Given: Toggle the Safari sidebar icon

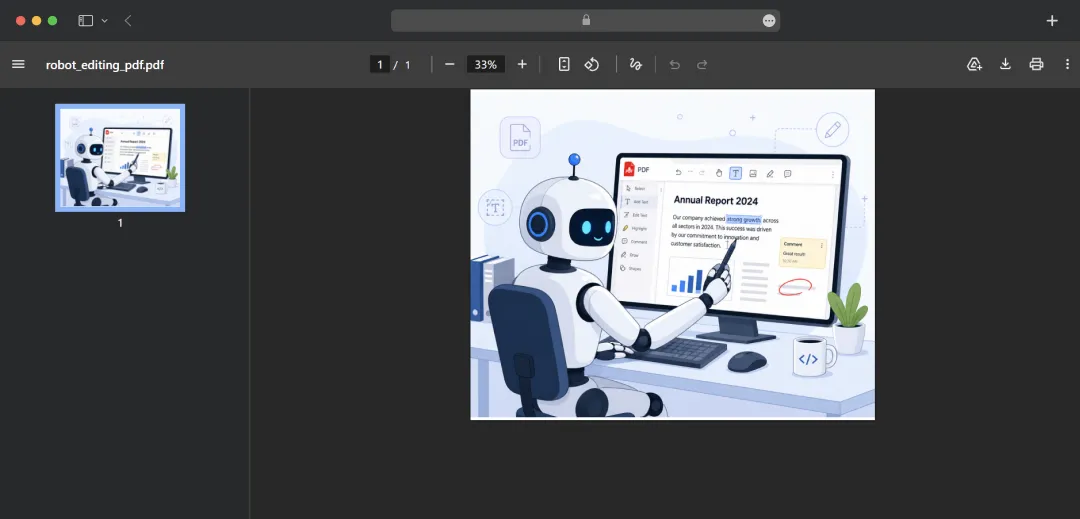Looking at the screenshot, I should [x=85, y=21].
